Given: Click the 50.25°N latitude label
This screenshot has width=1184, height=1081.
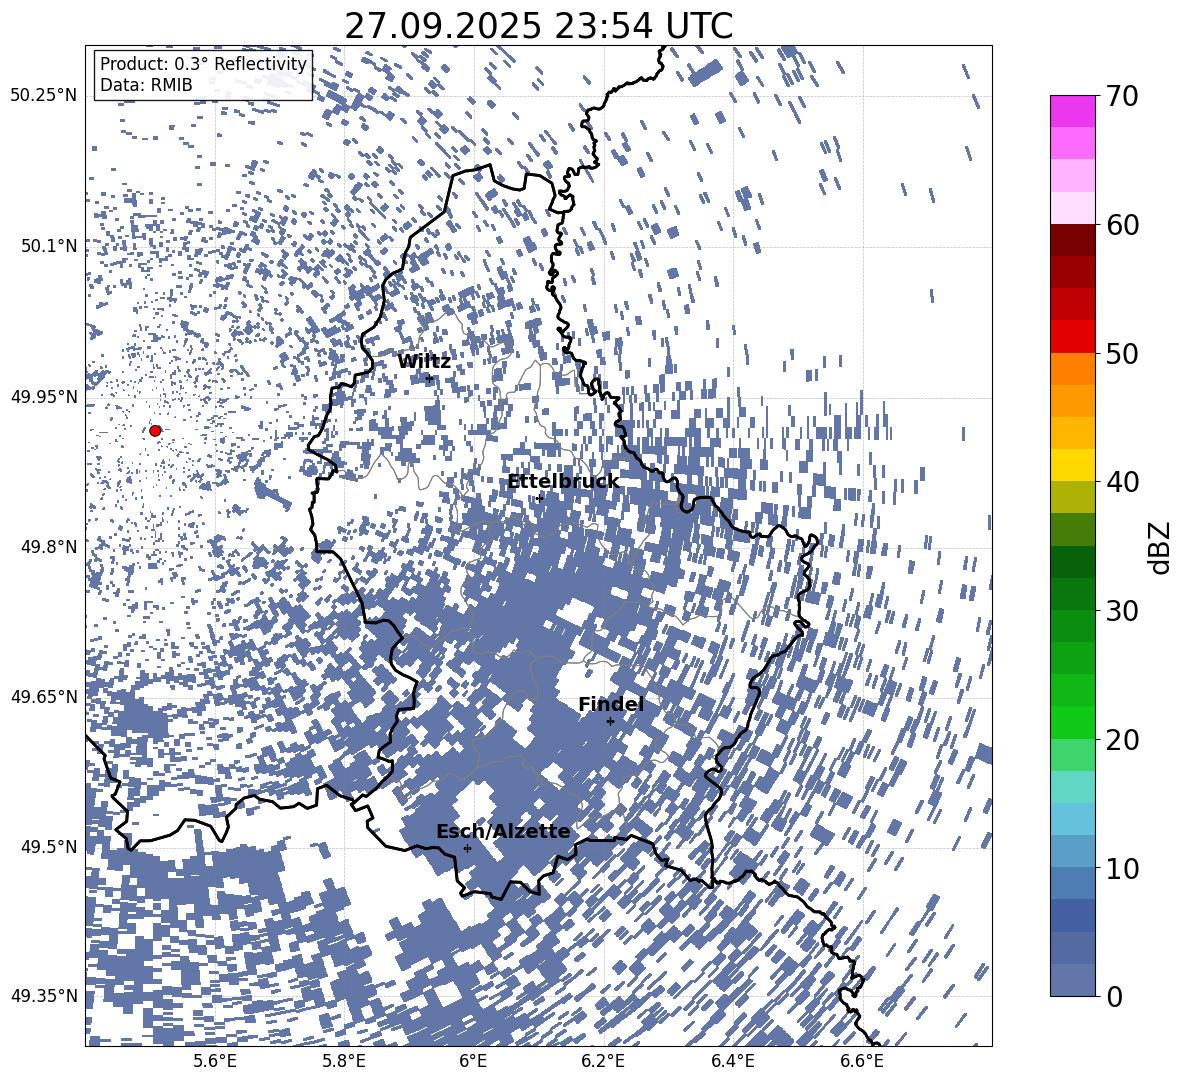Looking at the screenshot, I should (x=44, y=95).
